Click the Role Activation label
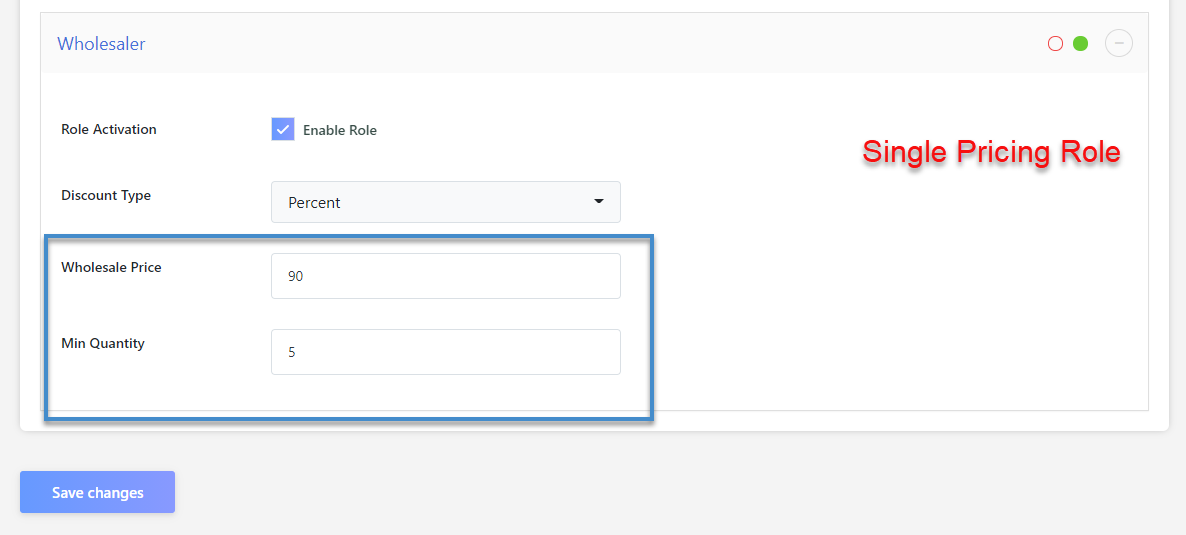Image resolution: width=1186 pixels, height=535 pixels. (109, 129)
